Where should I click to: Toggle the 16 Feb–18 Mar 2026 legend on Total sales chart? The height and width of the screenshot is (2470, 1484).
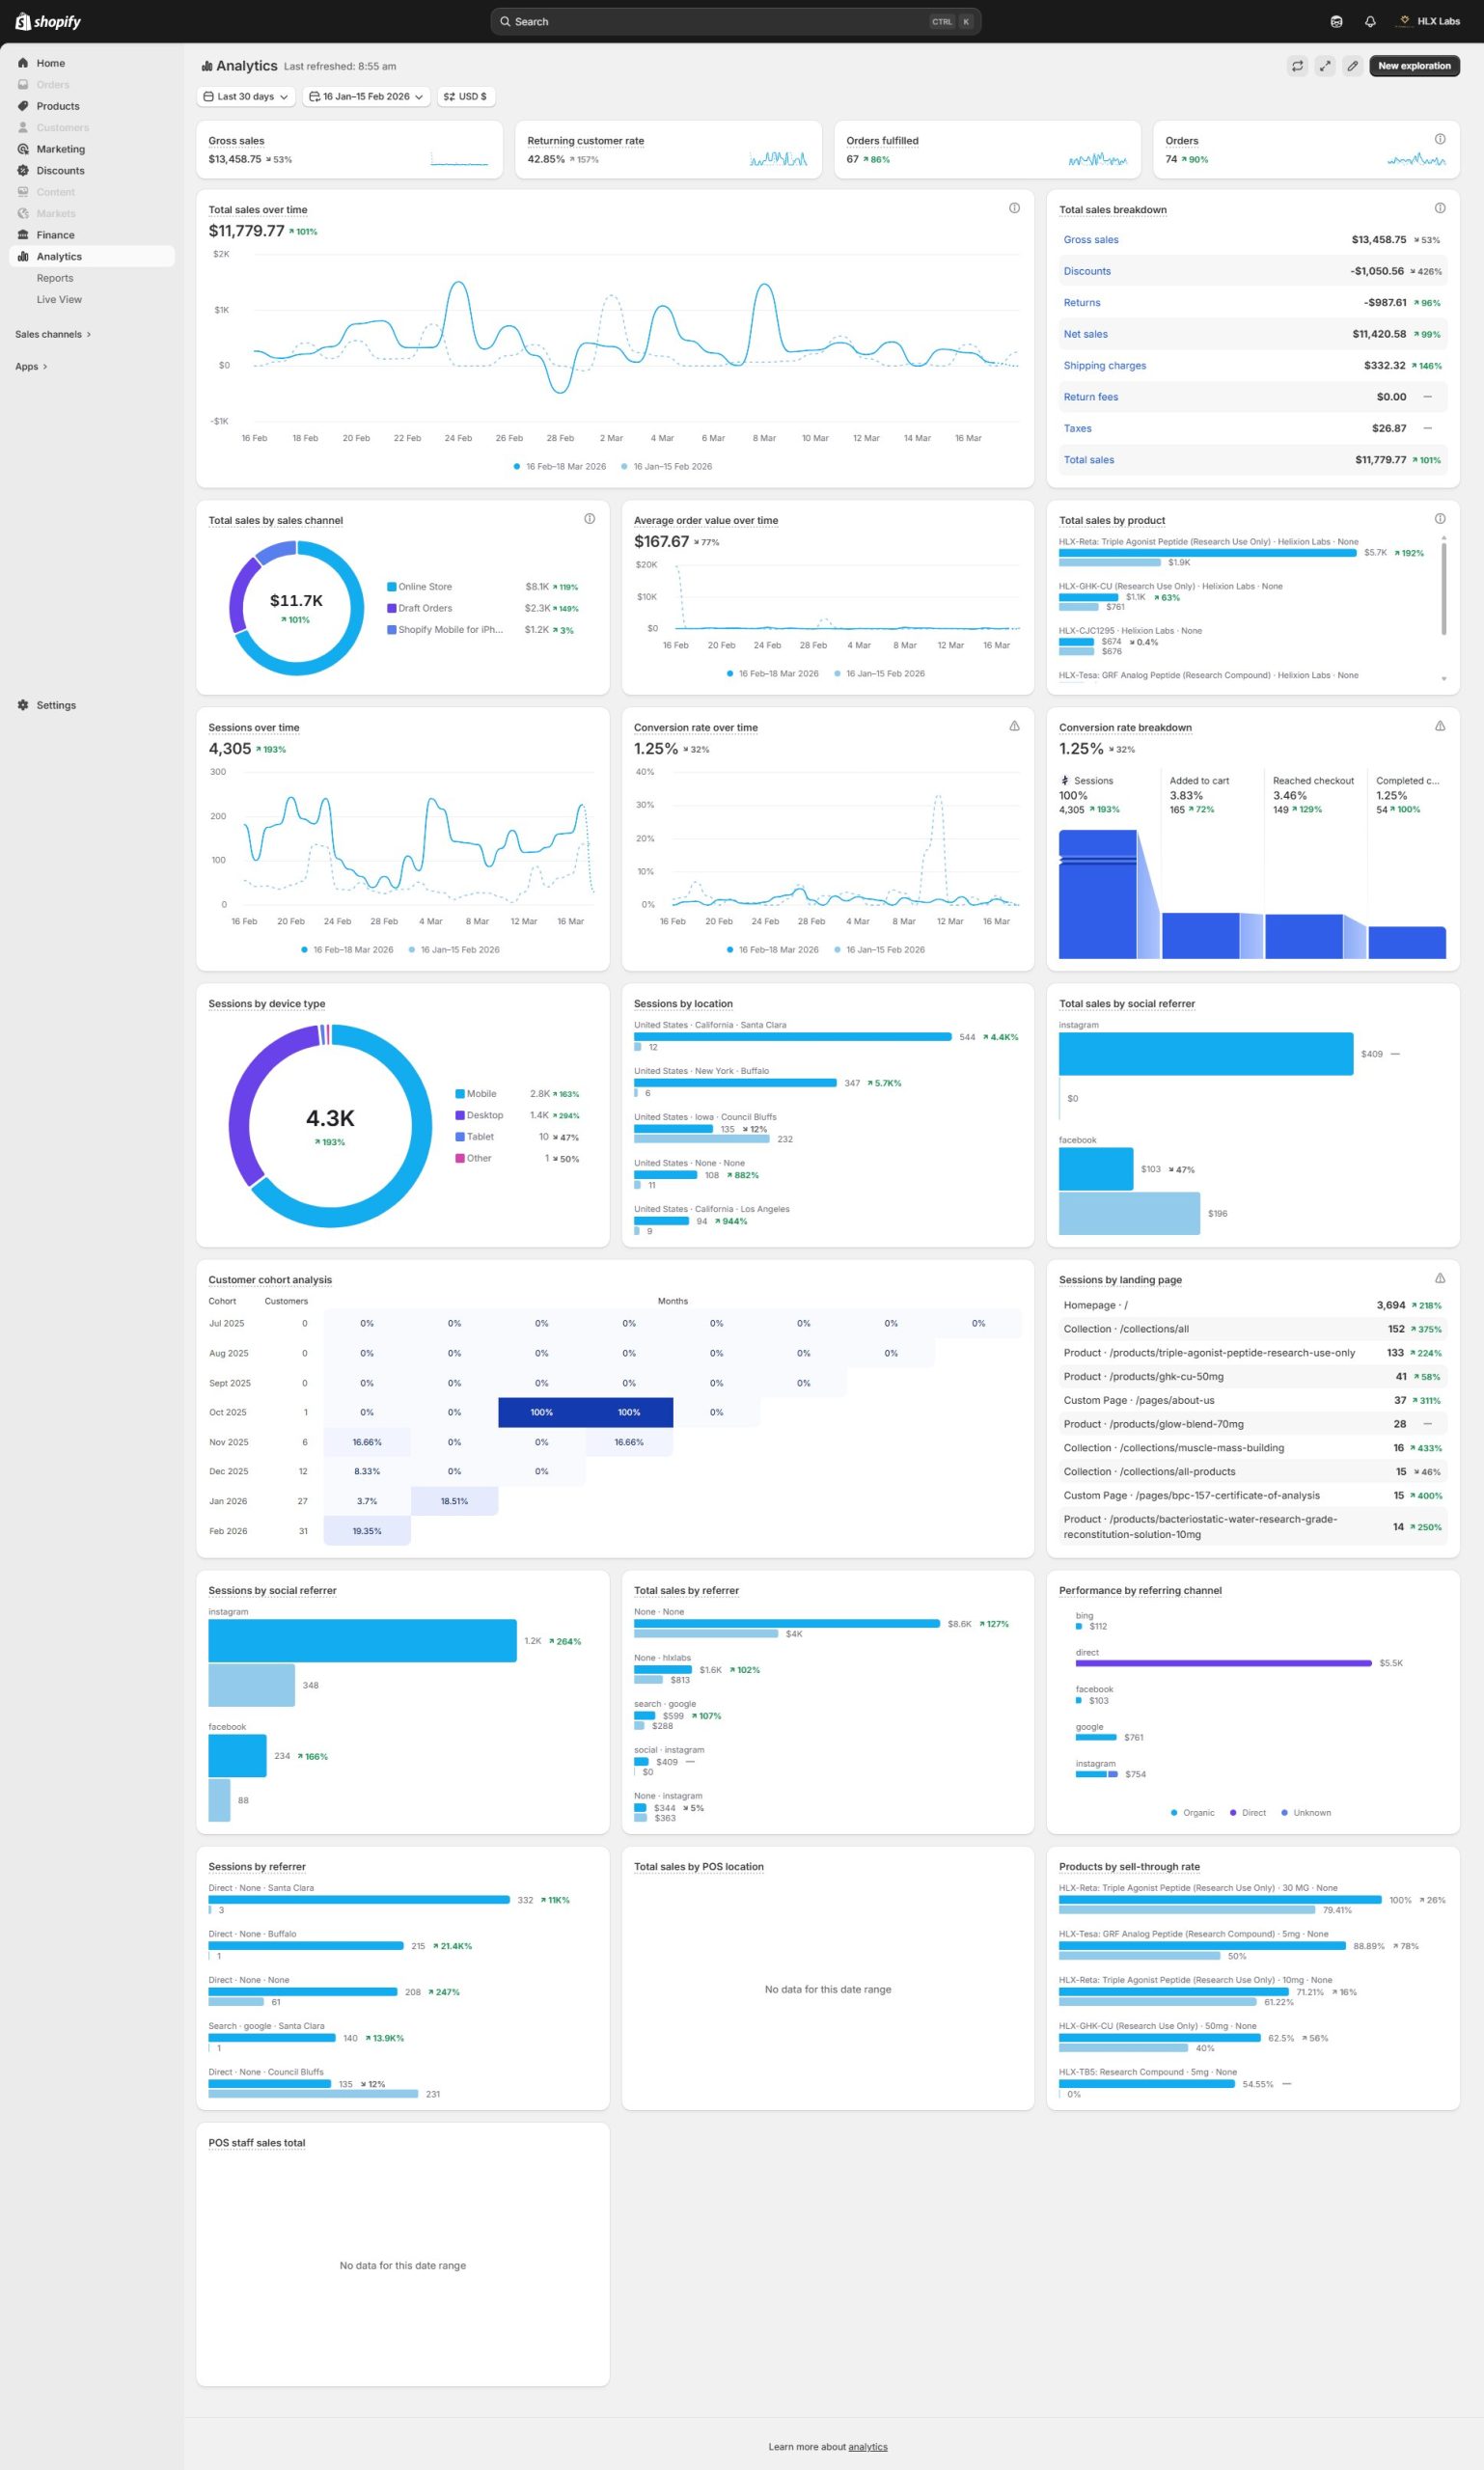560,466
